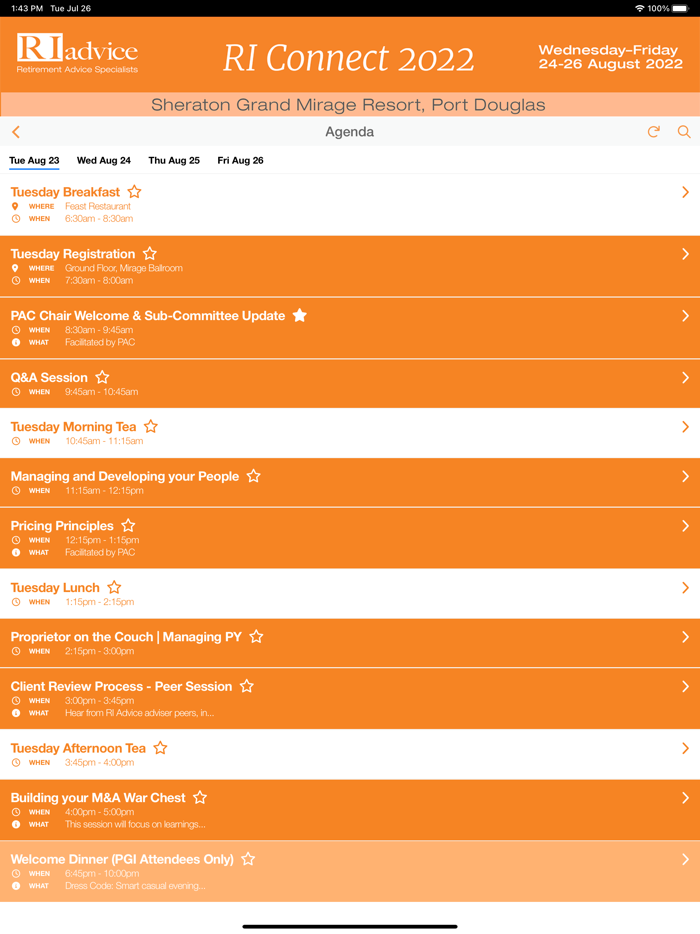The height and width of the screenshot is (934, 700).
Task: Unstar PAC Chair Welcome session
Action: (x=300, y=315)
